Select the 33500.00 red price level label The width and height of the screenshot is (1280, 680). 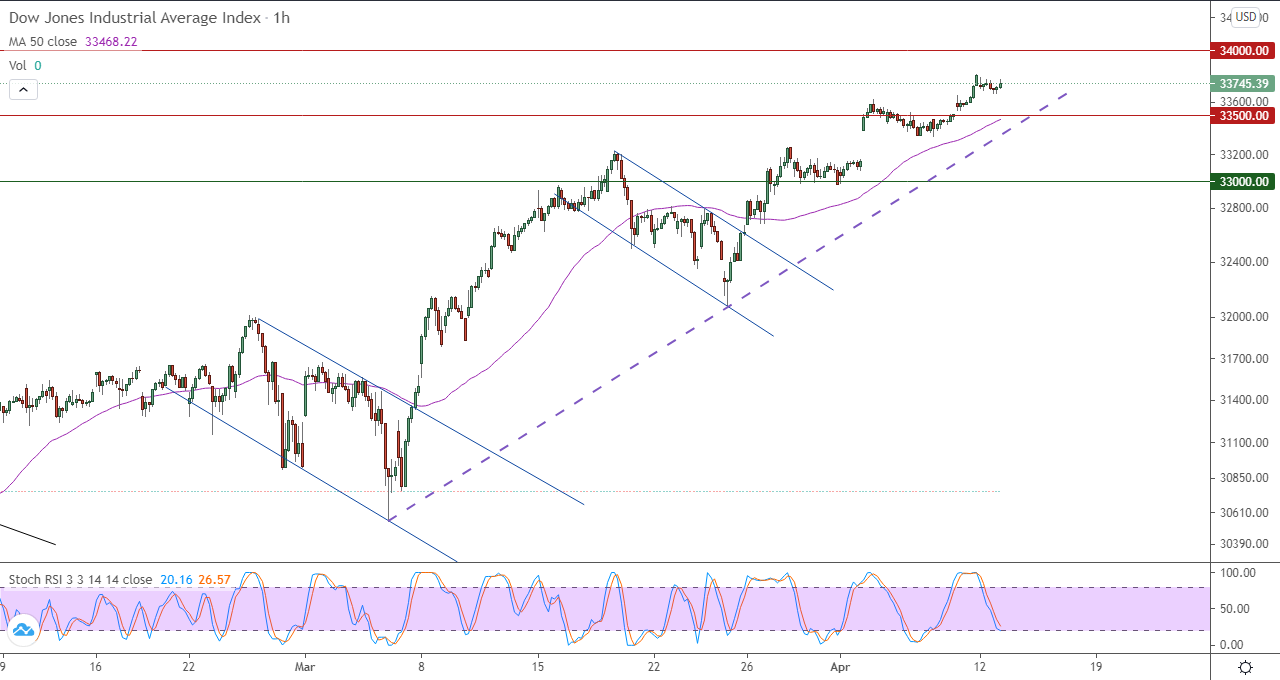click(x=1243, y=116)
